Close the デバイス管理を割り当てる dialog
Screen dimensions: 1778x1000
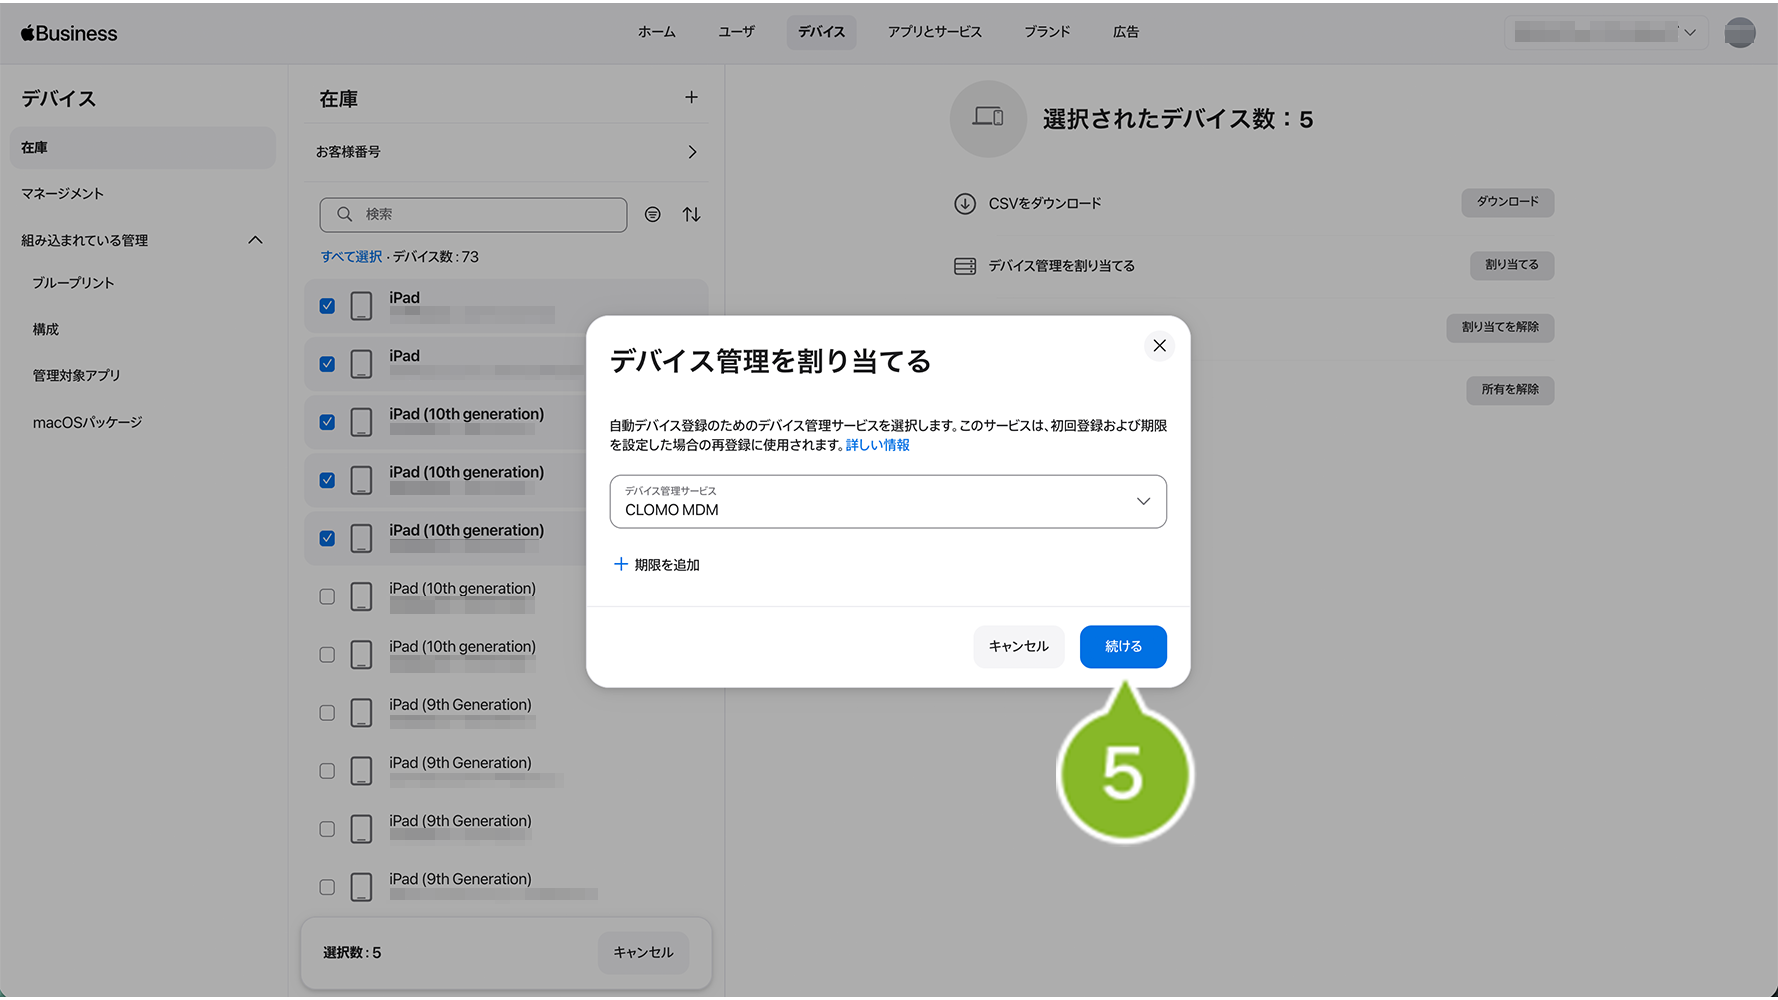point(1159,346)
